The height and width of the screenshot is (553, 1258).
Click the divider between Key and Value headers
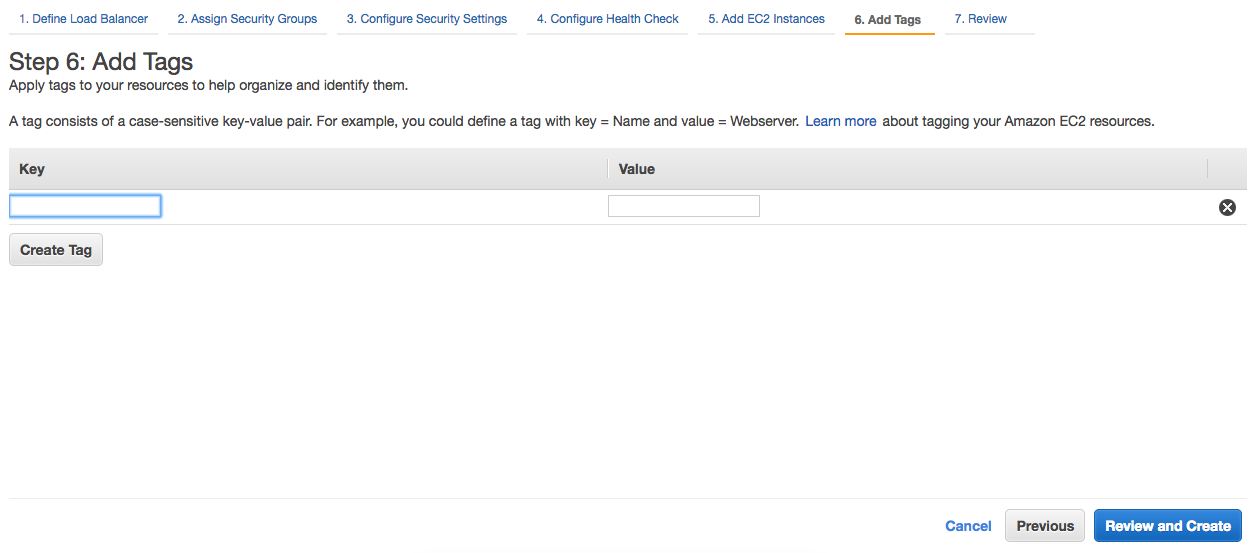pyautogui.click(x=608, y=169)
